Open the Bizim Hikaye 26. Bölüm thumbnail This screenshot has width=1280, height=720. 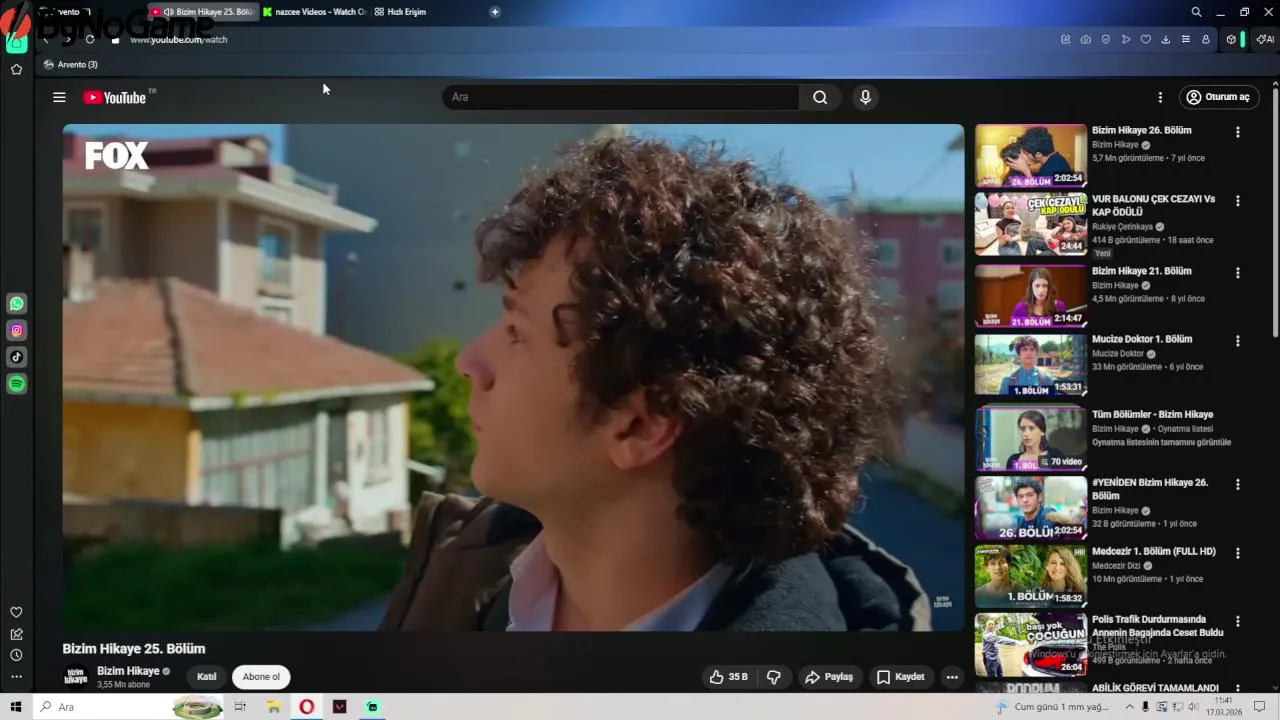(1031, 155)
